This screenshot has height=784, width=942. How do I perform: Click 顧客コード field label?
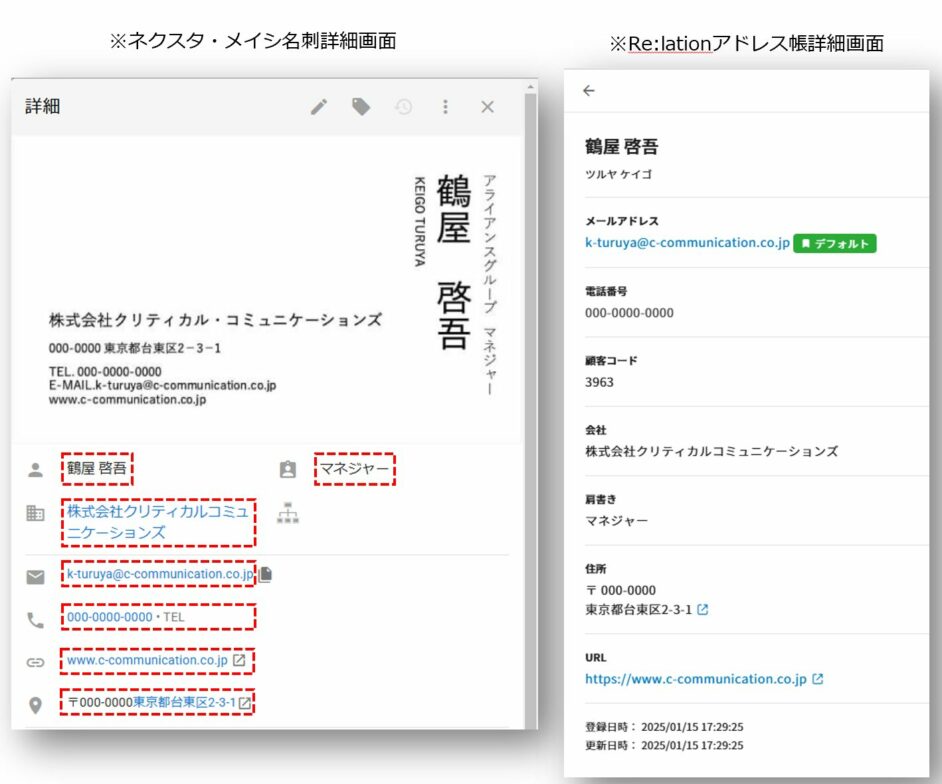click(x=611, y=360)
